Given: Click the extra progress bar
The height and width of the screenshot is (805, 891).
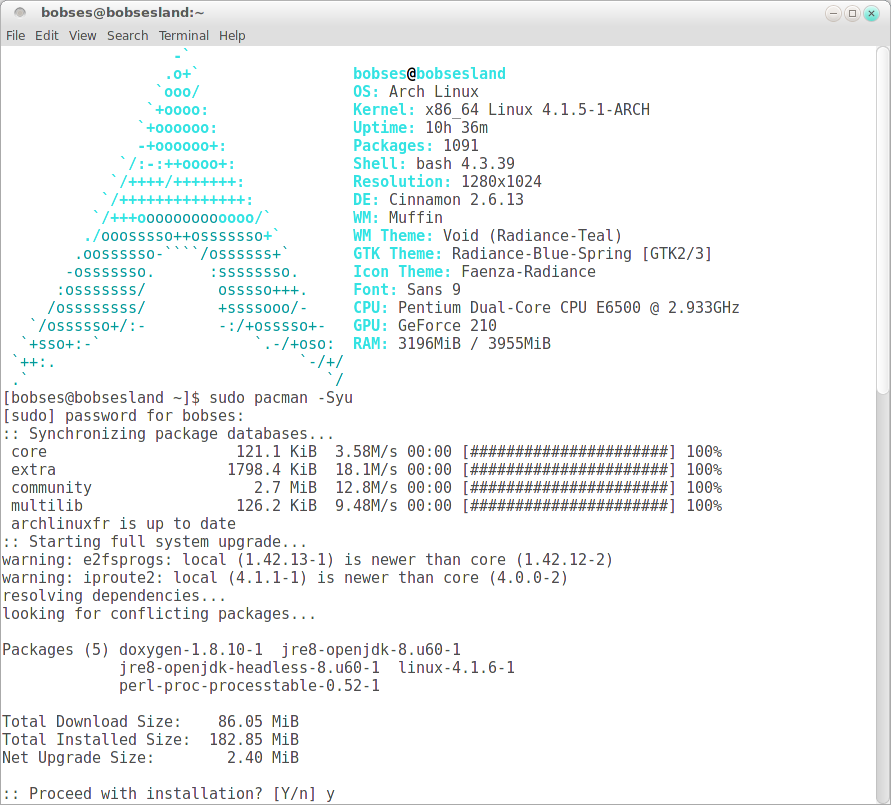Looking at the screenshot, I should pos(569,470).
